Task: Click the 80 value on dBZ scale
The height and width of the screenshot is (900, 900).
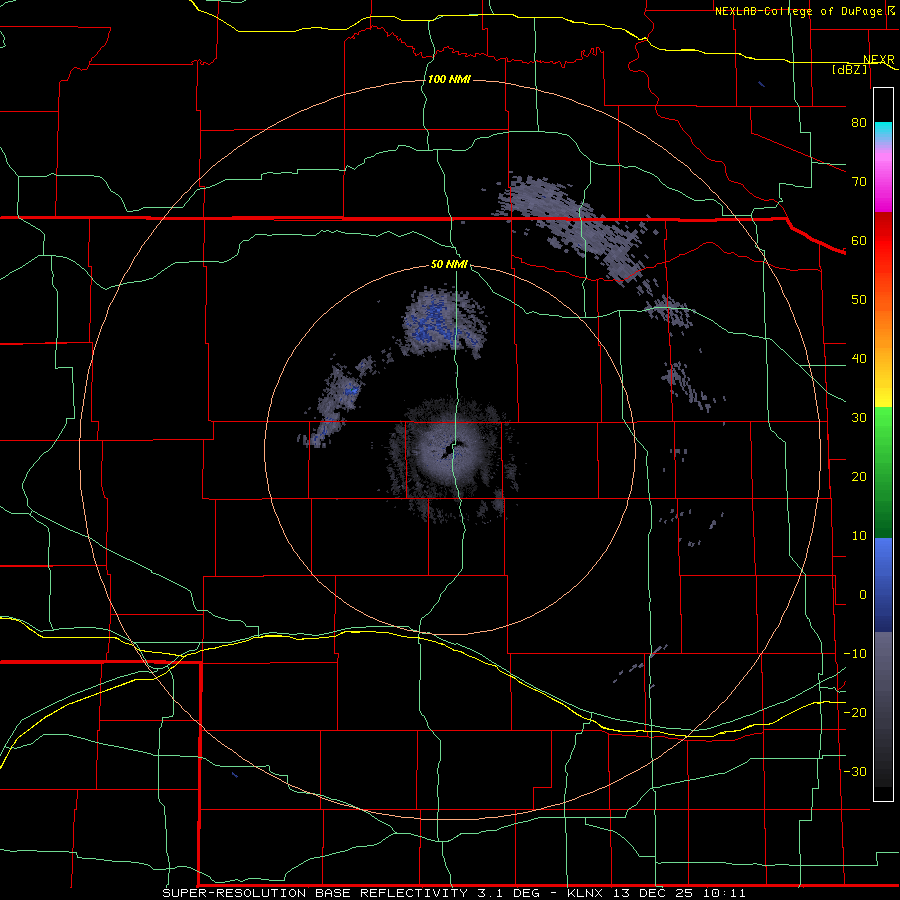Action: tap(859, 122)
